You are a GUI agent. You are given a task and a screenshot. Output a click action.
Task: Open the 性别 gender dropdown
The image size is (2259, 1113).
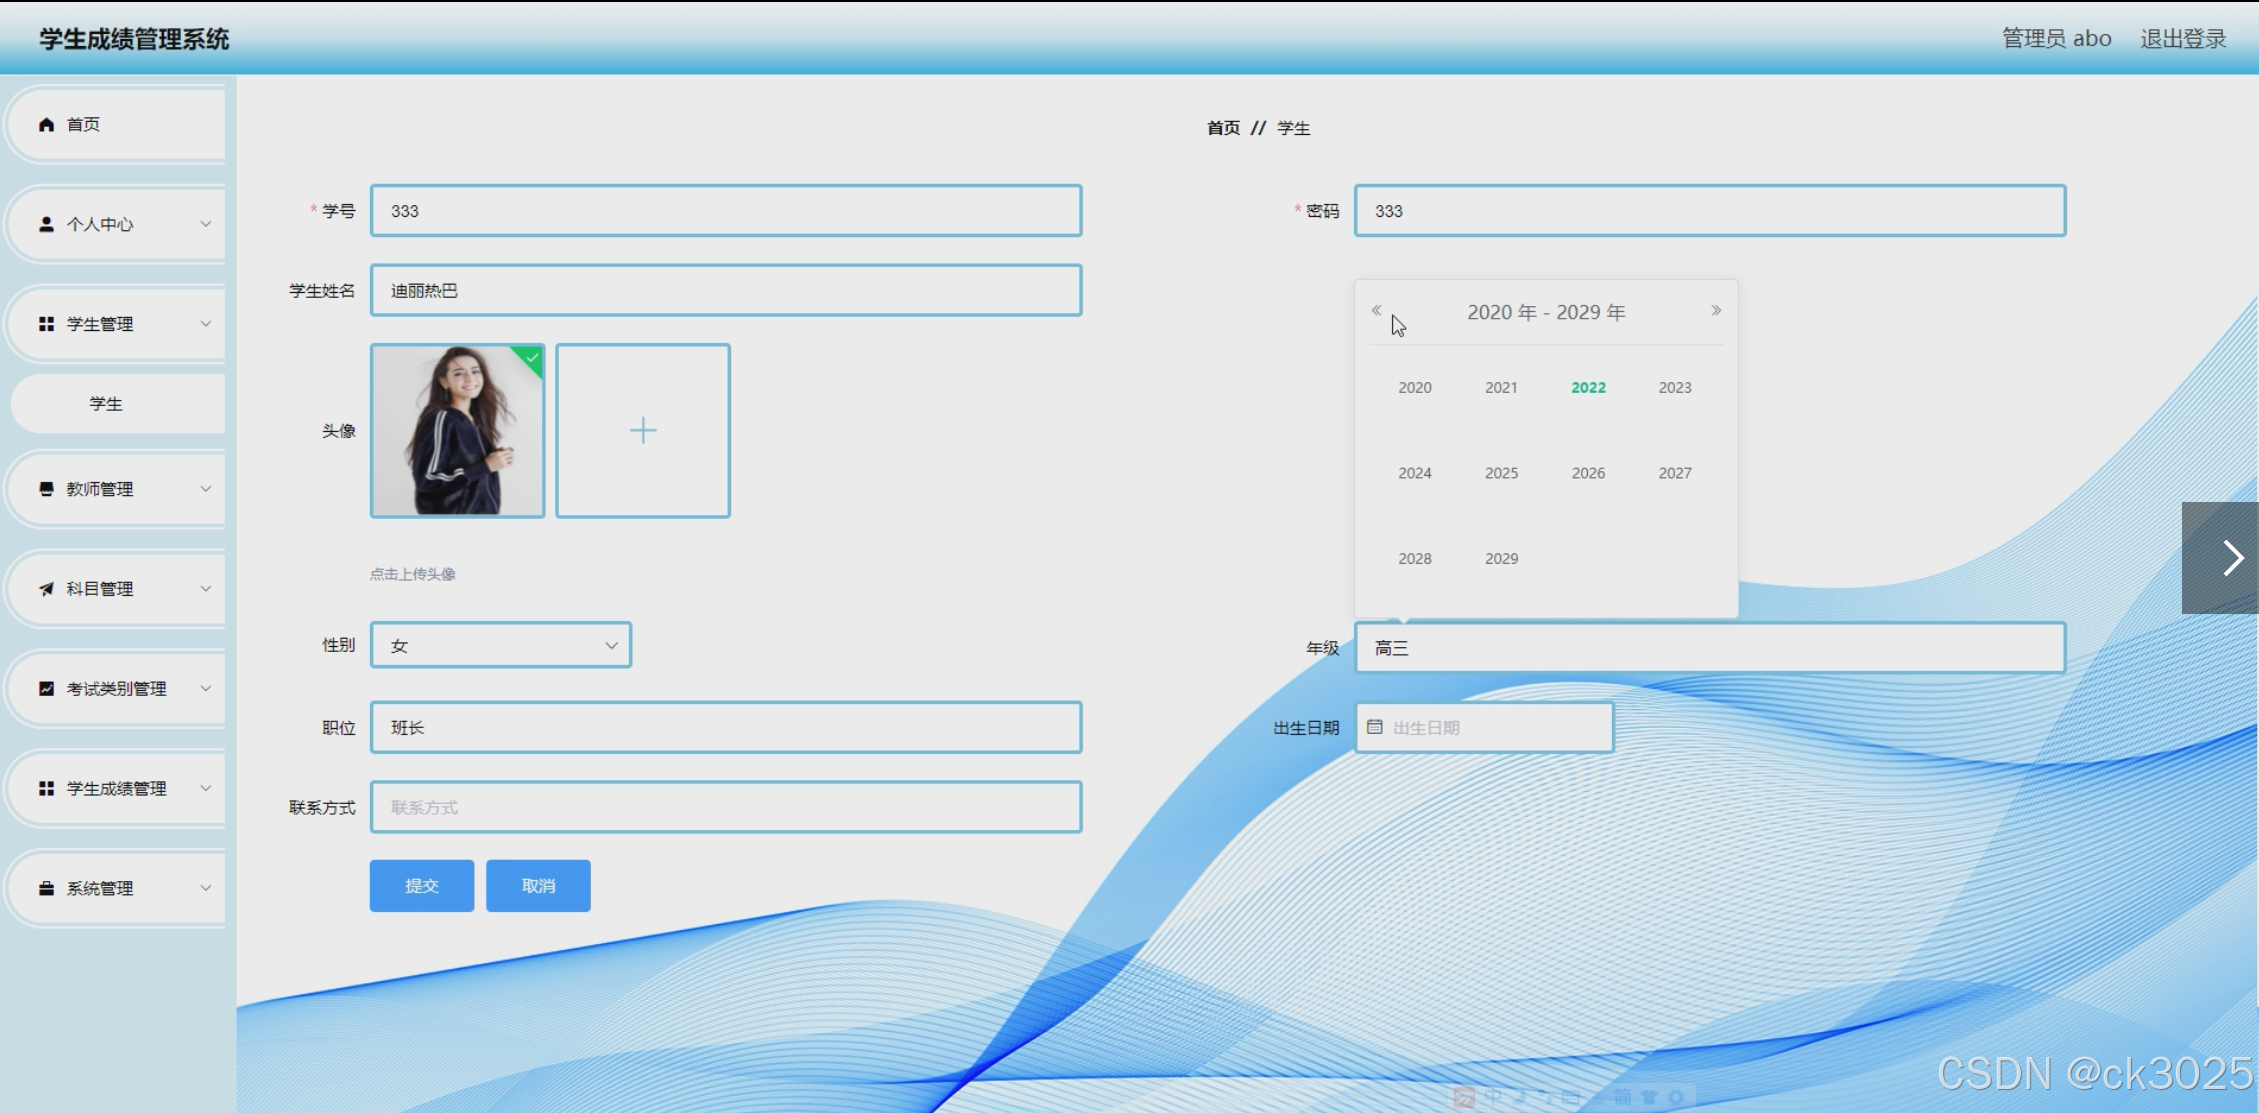tap(501, 645)
